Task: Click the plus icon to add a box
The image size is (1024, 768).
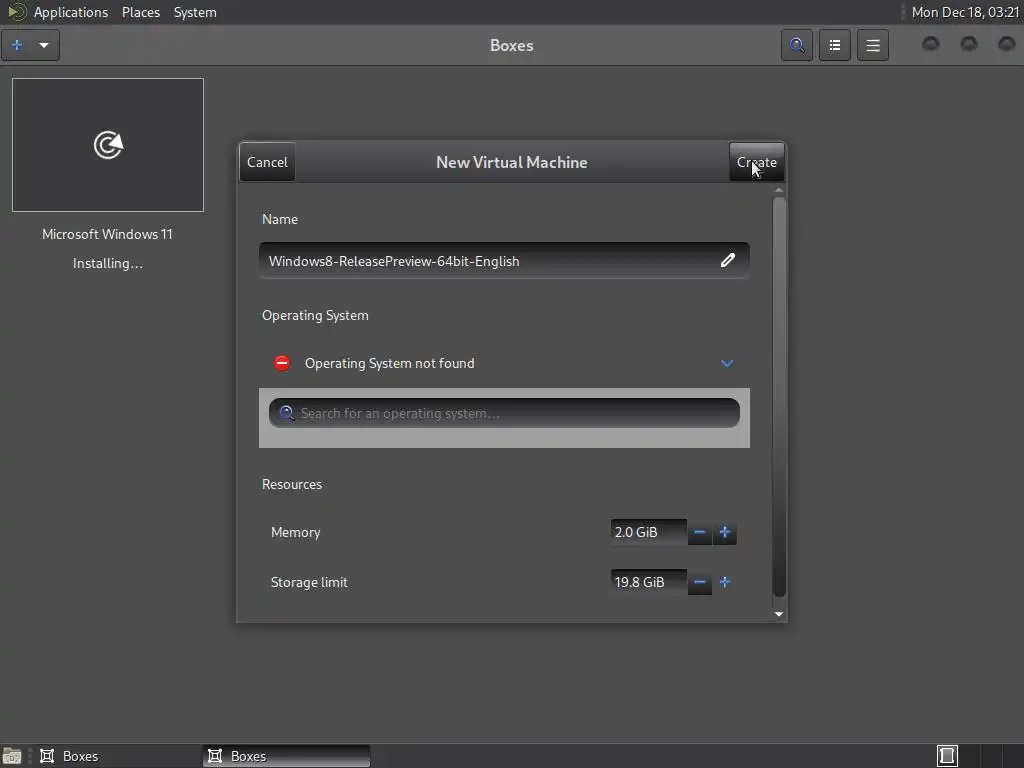Action: 17,45
